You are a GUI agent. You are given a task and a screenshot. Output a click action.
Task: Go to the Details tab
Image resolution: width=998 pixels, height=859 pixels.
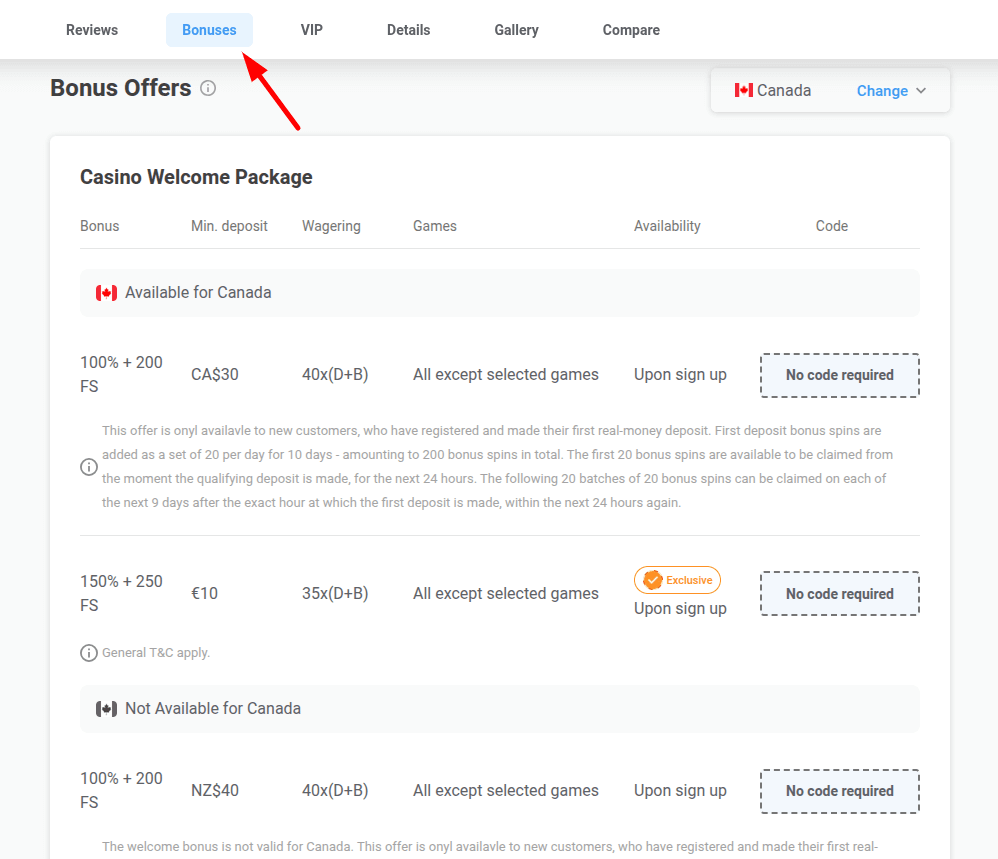click(408, 30)
